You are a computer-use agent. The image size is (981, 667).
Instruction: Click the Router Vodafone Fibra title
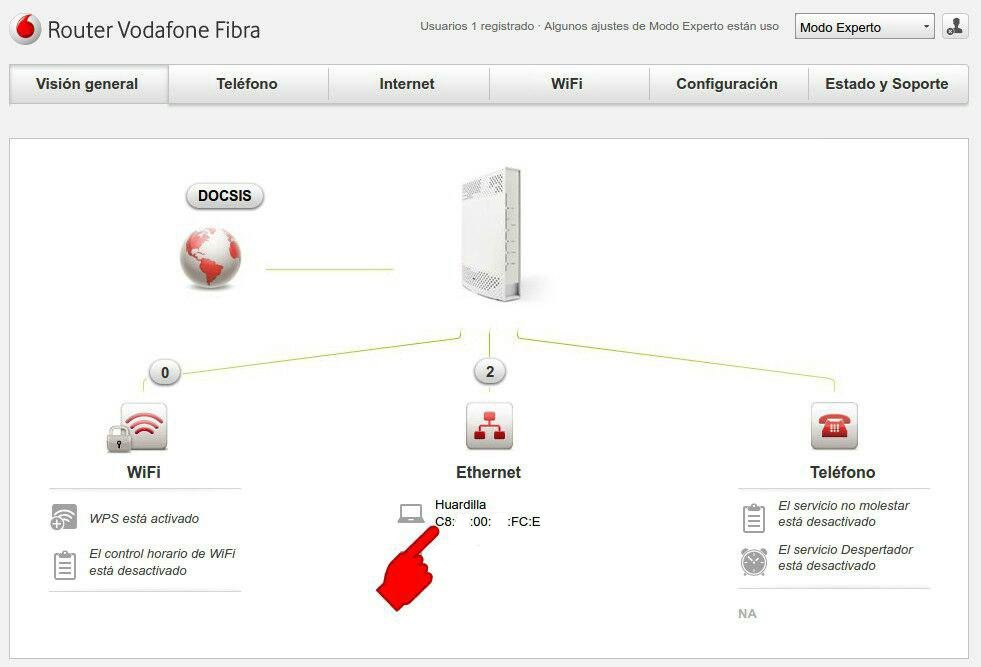pyautogui.click(x=154, y=30)
